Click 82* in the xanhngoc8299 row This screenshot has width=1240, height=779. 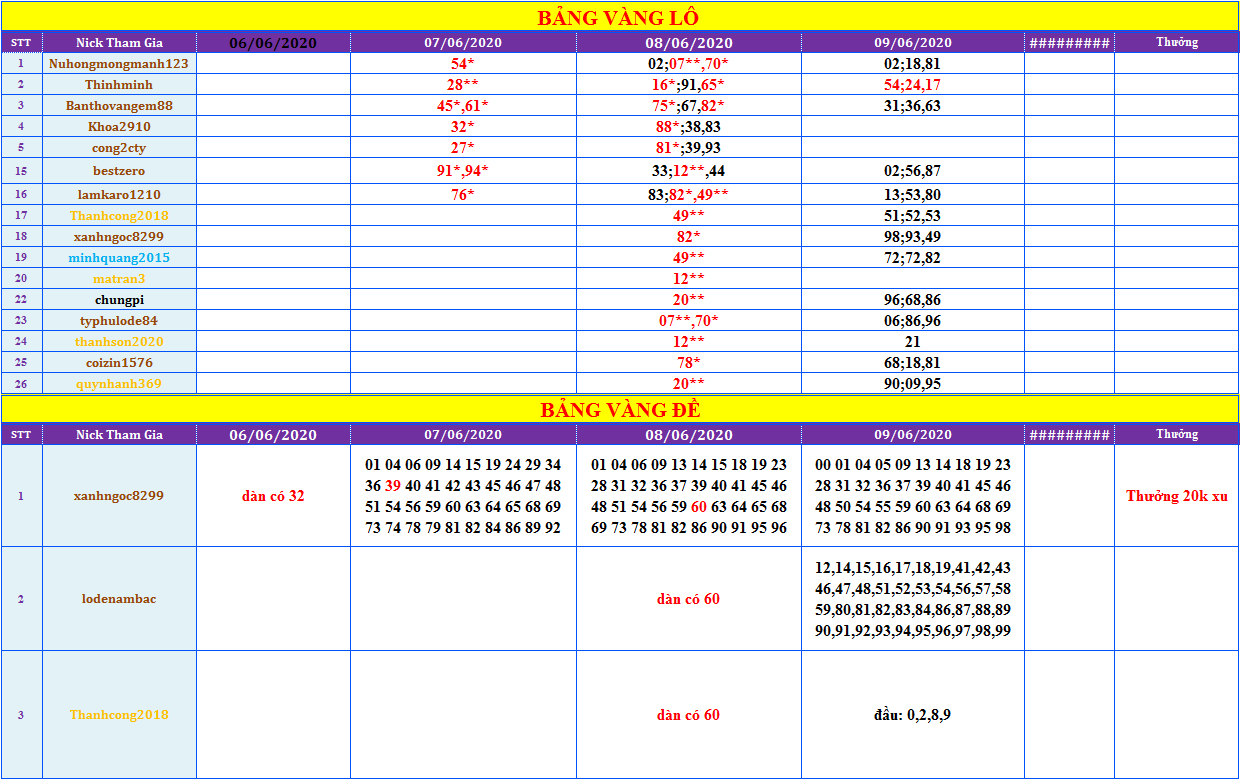click(689, 236)
